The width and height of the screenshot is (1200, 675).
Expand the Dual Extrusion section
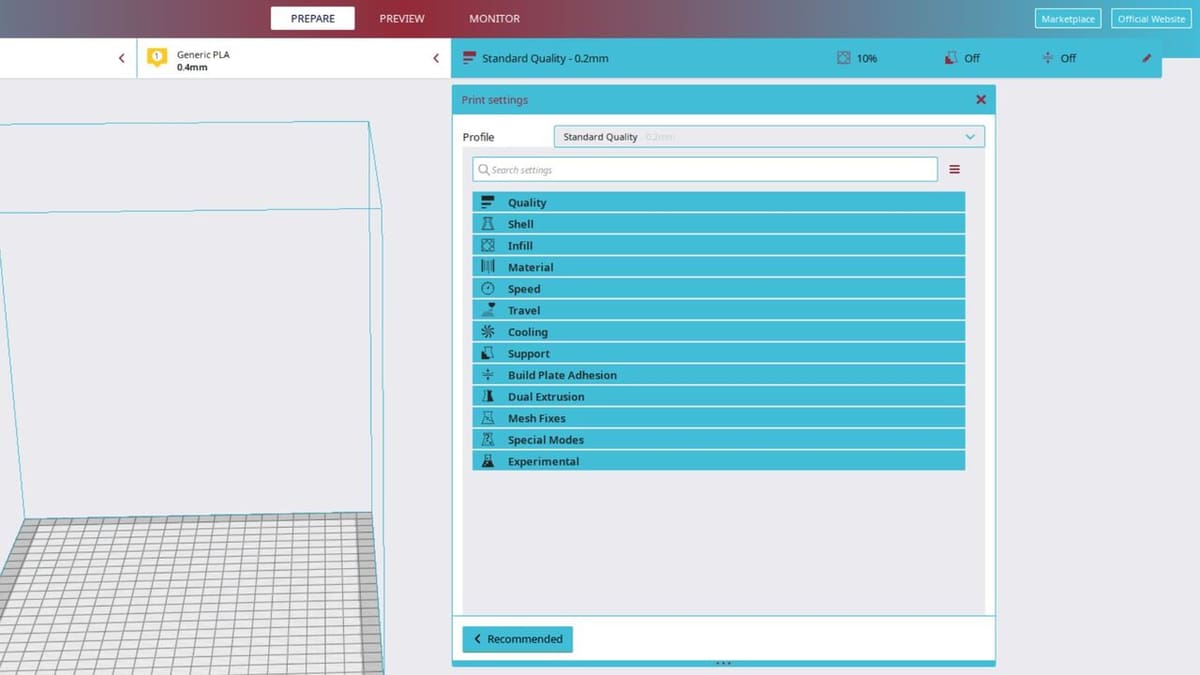(719, 396)
